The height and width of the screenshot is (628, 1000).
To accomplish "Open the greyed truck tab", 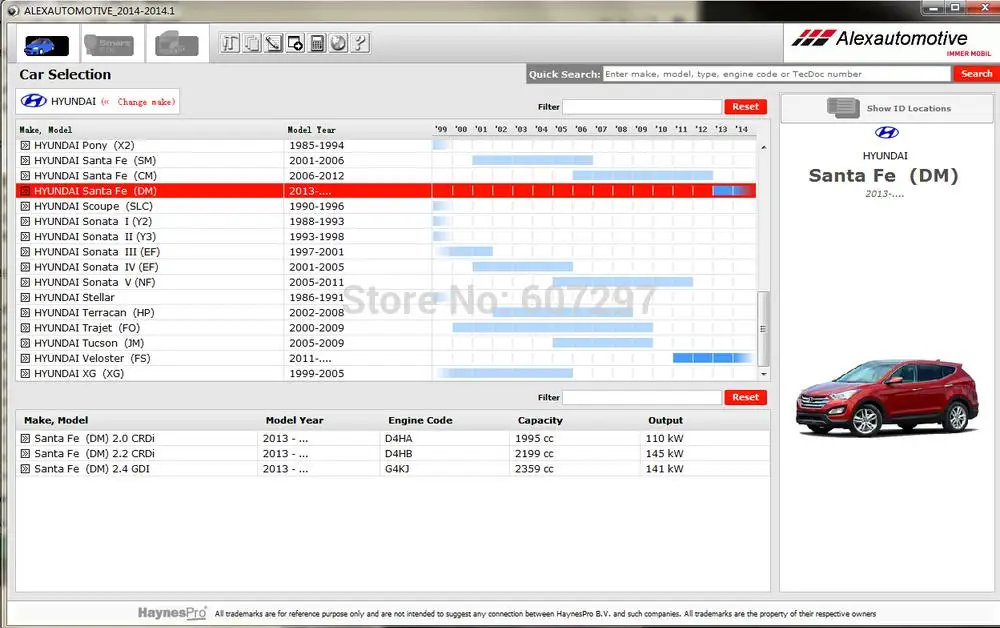I will click(177, 45).
